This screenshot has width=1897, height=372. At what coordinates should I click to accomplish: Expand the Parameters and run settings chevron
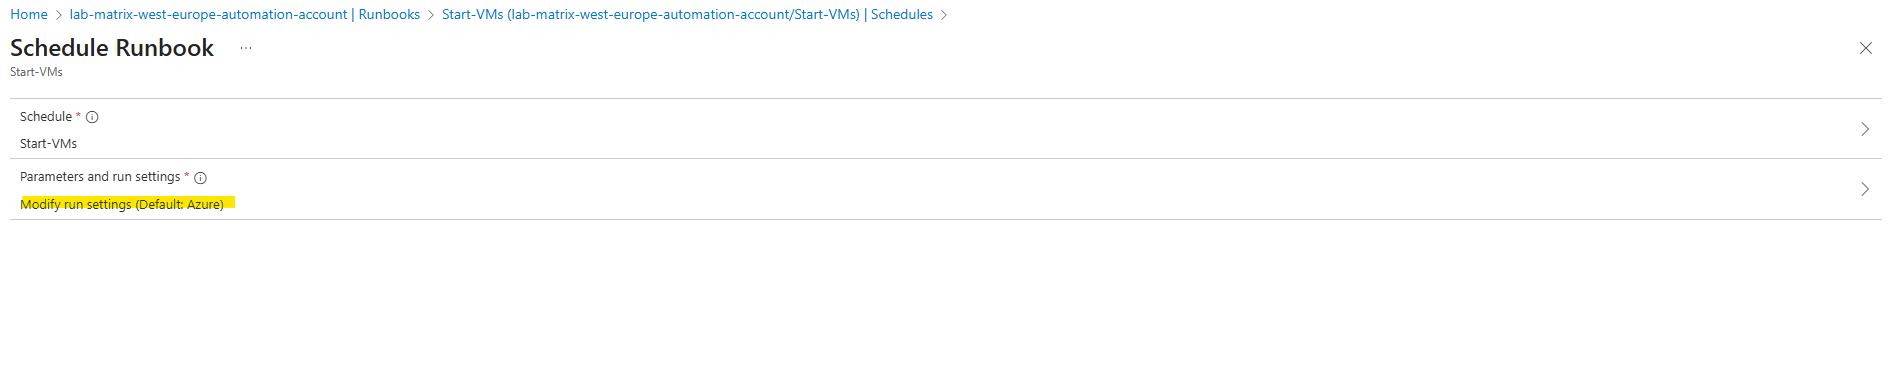1865,189
